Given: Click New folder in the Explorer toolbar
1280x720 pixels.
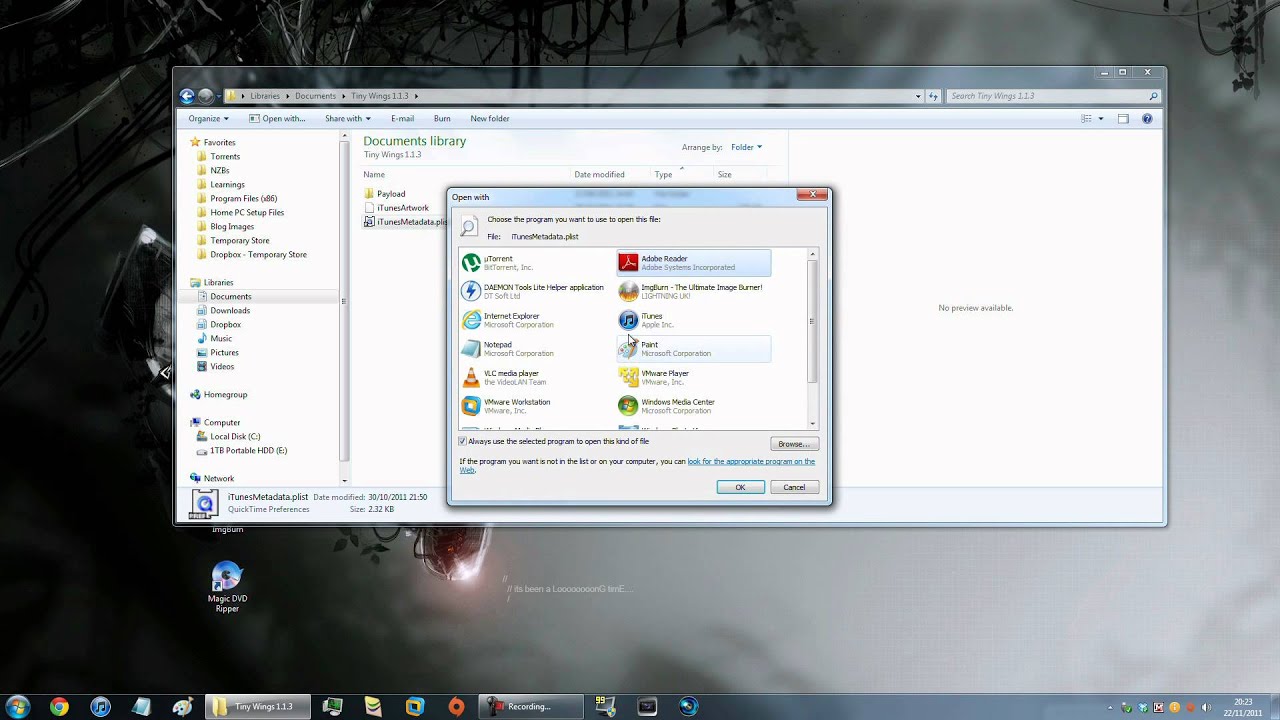Looking at the screenshot, I should coord(490,118).
